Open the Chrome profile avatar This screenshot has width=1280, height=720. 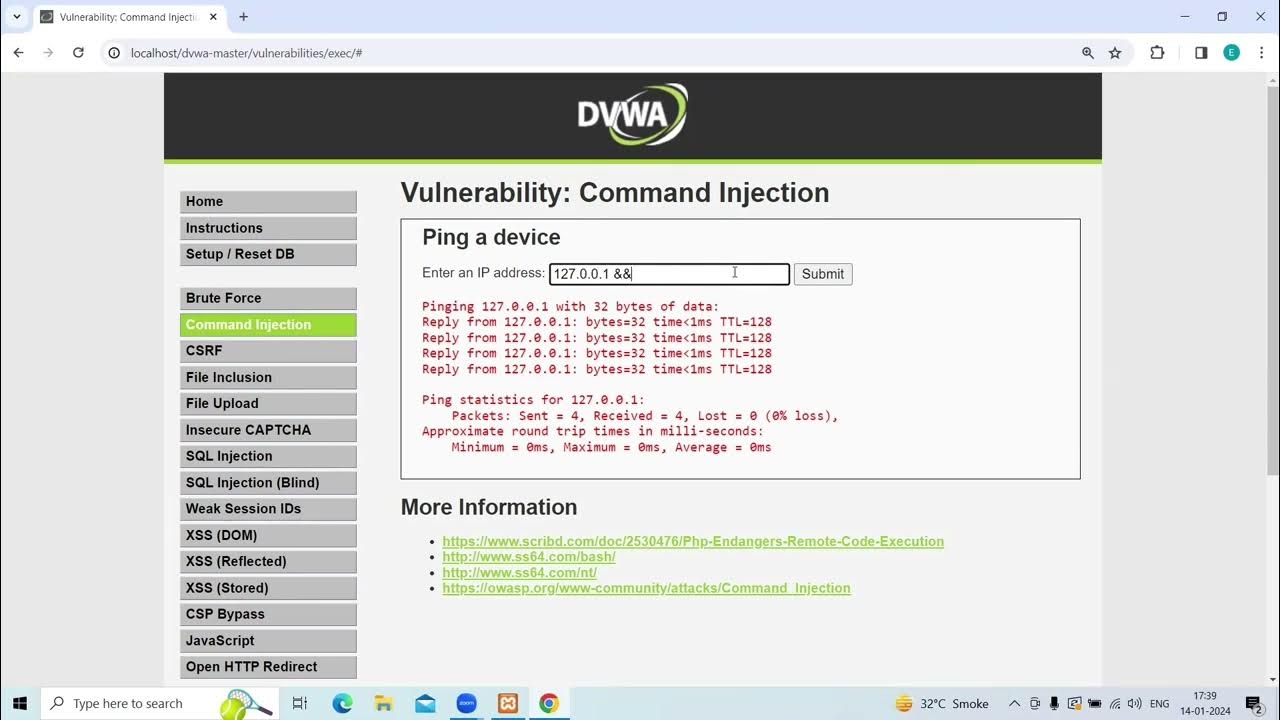point(1232,53)
